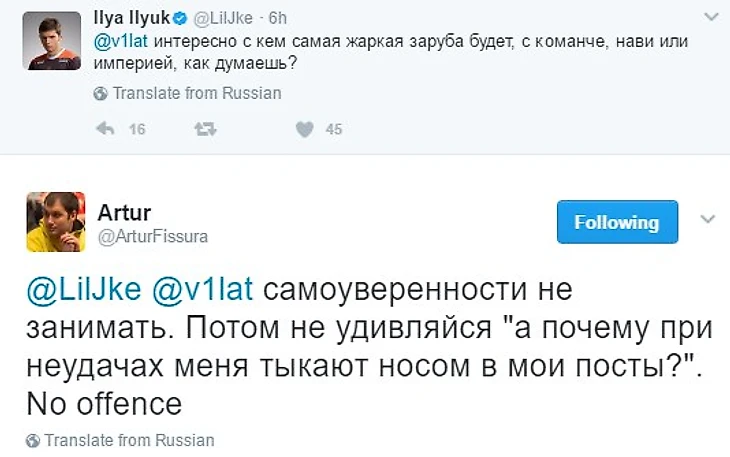Viewport: 730px width, 457px height.
Task: Open the Ilya Ilyuk display name link
Action: (x=131, y=17)
